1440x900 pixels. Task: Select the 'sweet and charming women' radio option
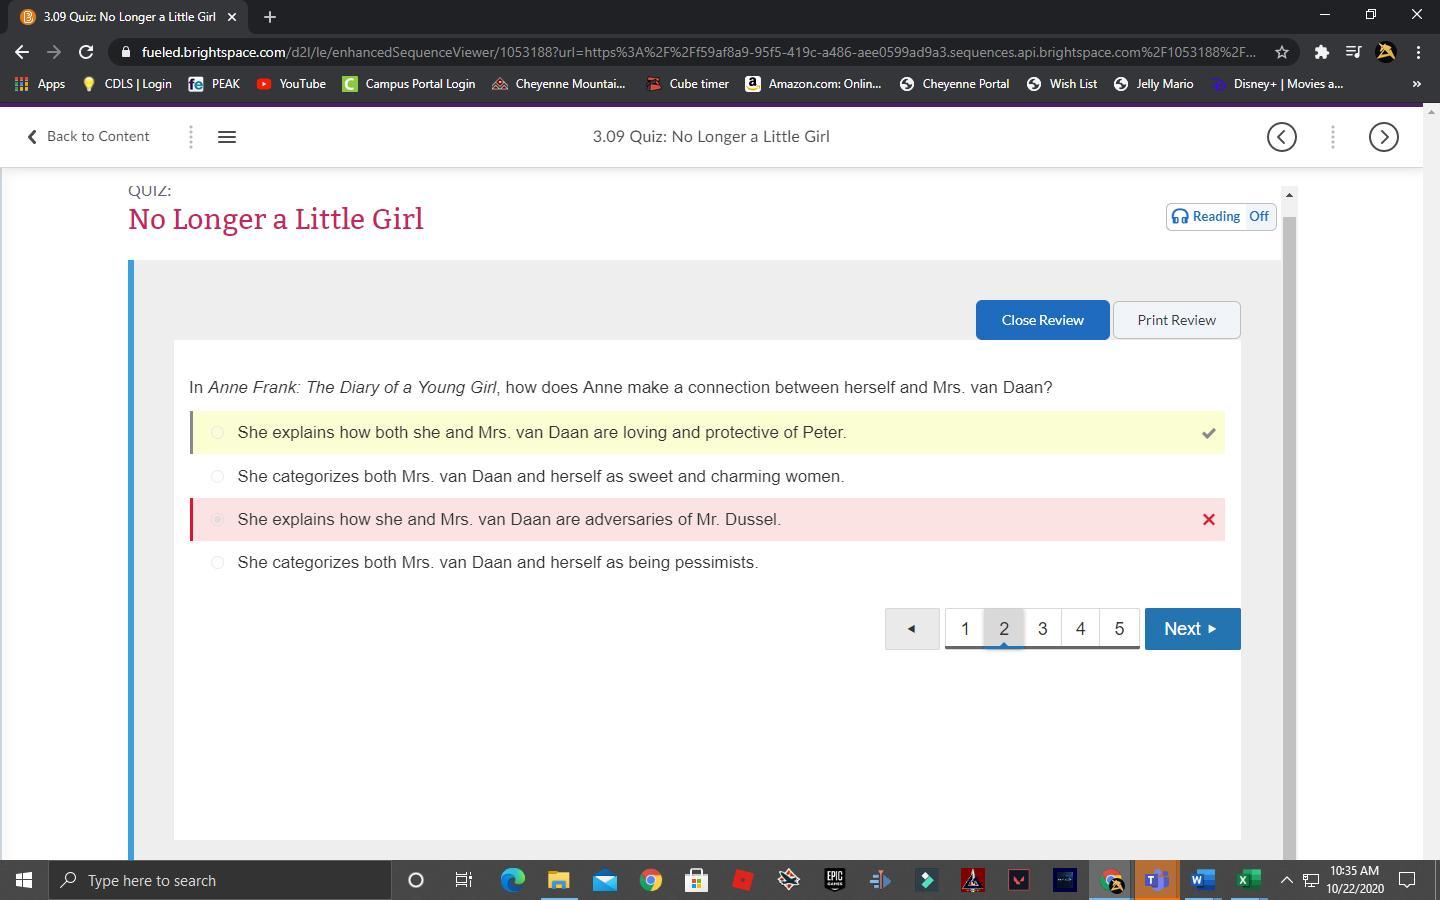(x=217, y=477)
